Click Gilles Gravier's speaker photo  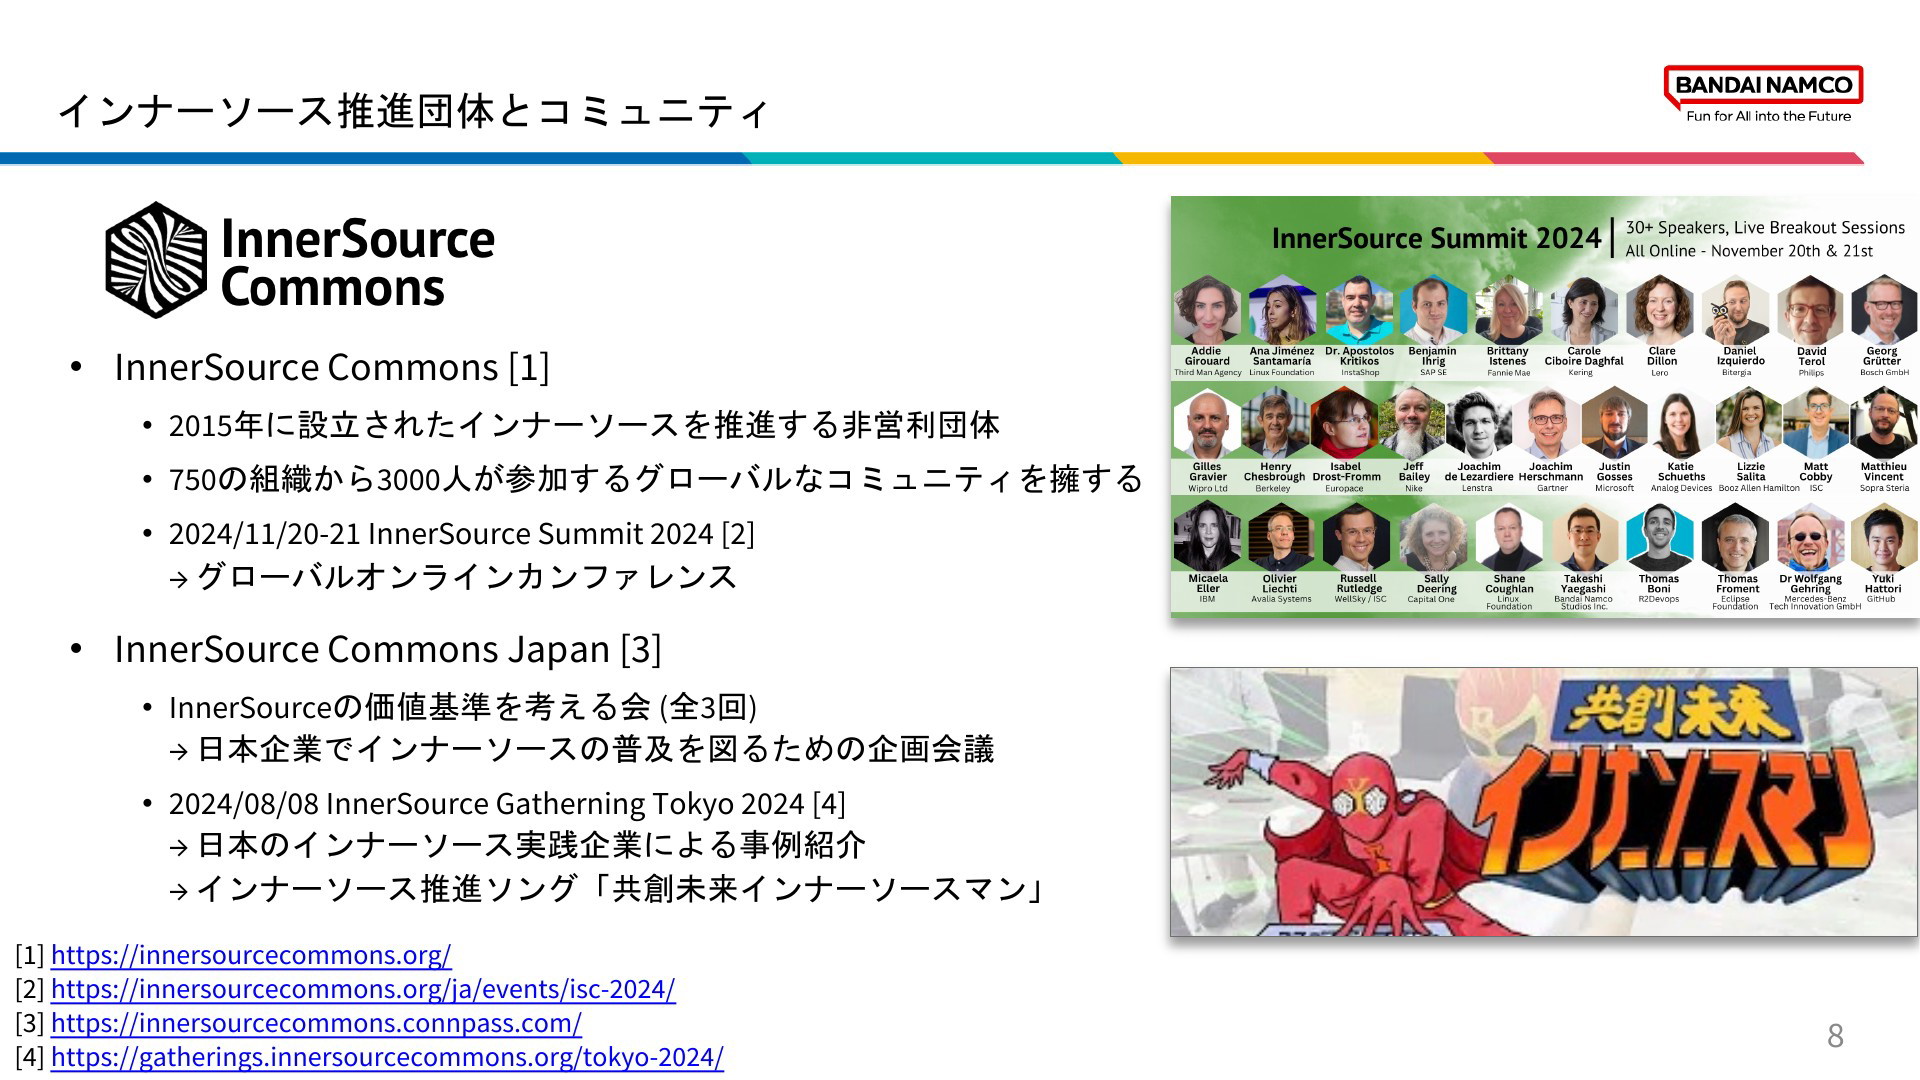1207,426
